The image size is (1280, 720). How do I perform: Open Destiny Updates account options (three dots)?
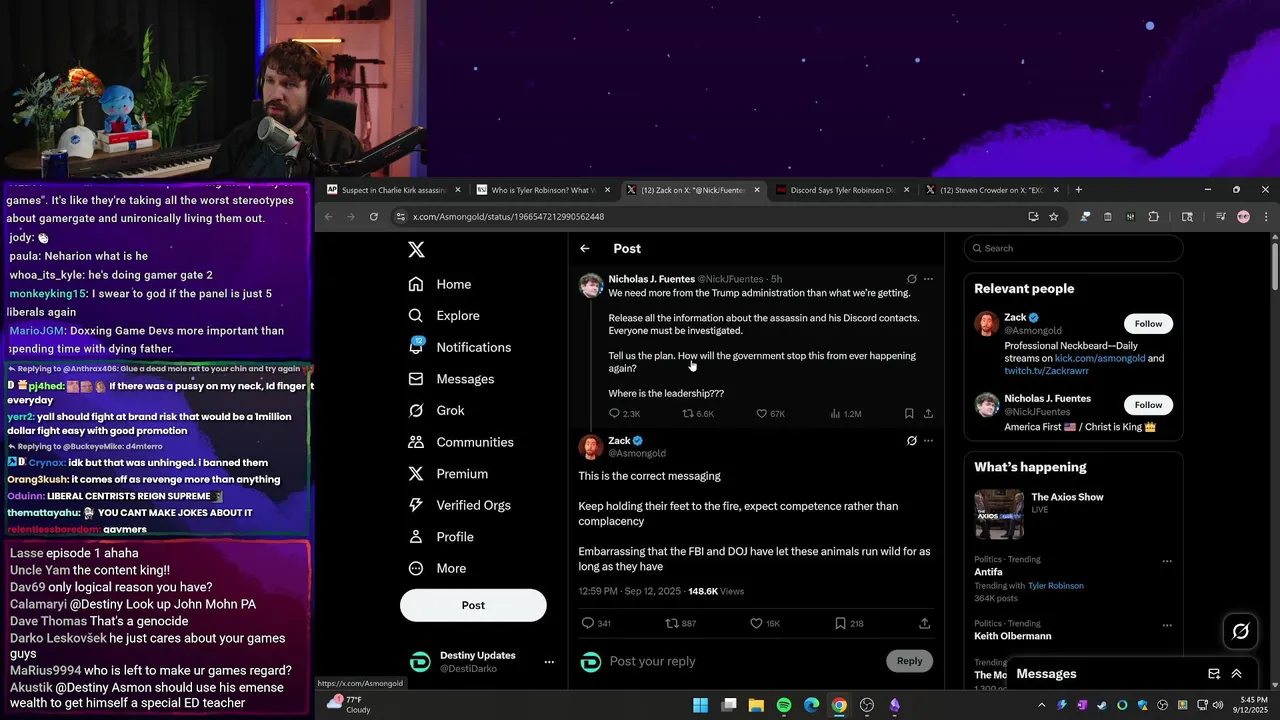pyautogui.click(x=549, y=662)
